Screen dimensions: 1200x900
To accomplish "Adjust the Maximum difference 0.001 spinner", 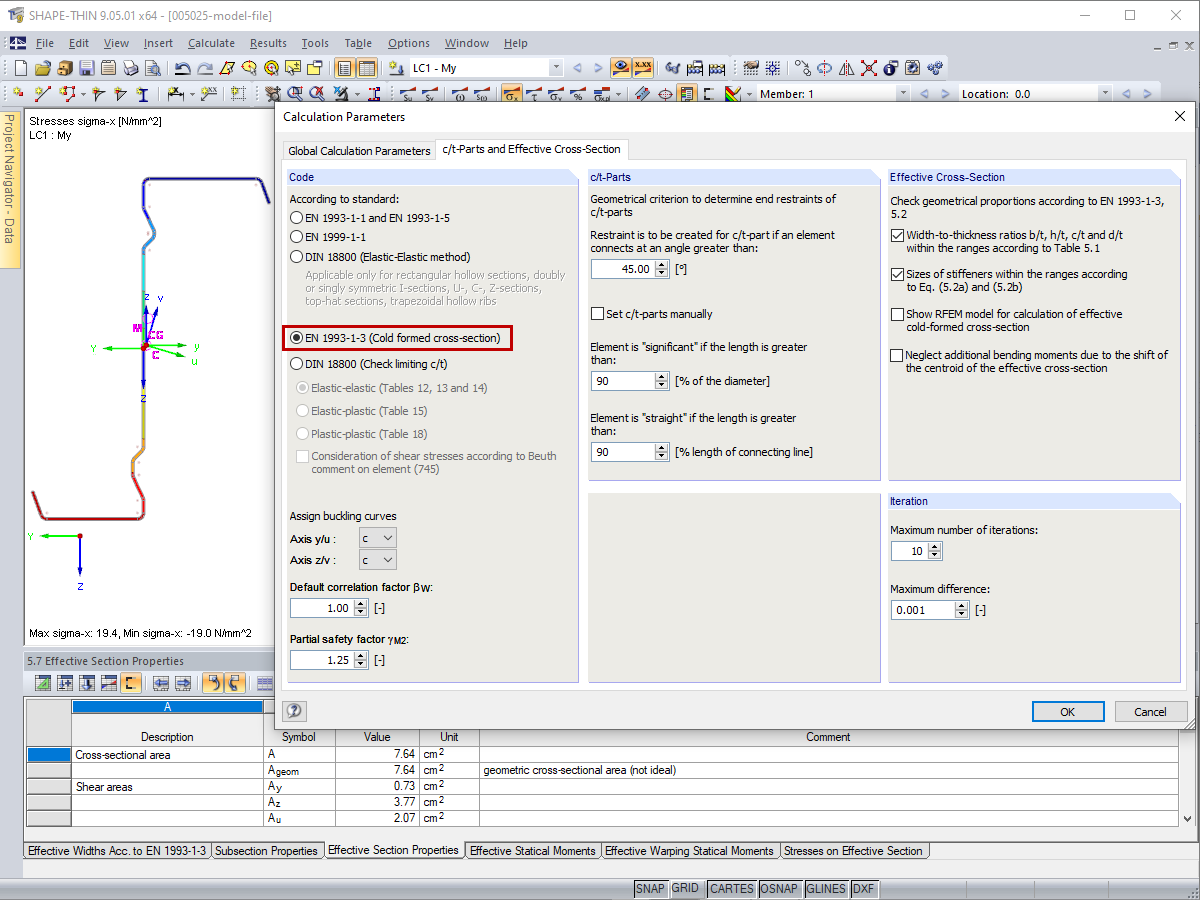I will (x=962, y=610).
